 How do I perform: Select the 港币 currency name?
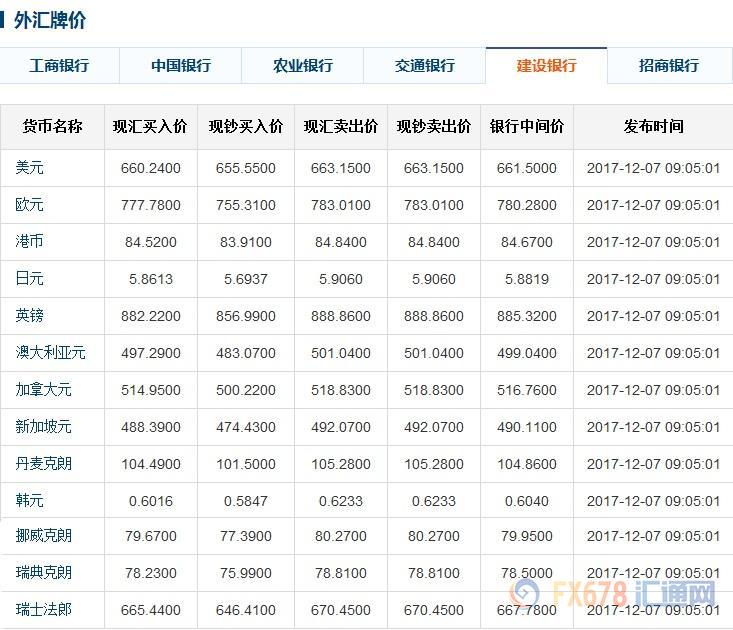29,241
